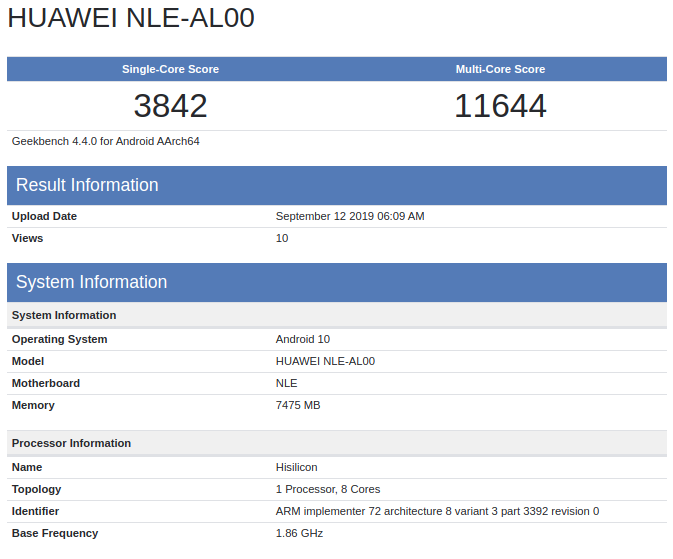The image size is (673, 559).
Task: Click the HUAWEI NLE-AL00 page title
Action: click(131, 18)
